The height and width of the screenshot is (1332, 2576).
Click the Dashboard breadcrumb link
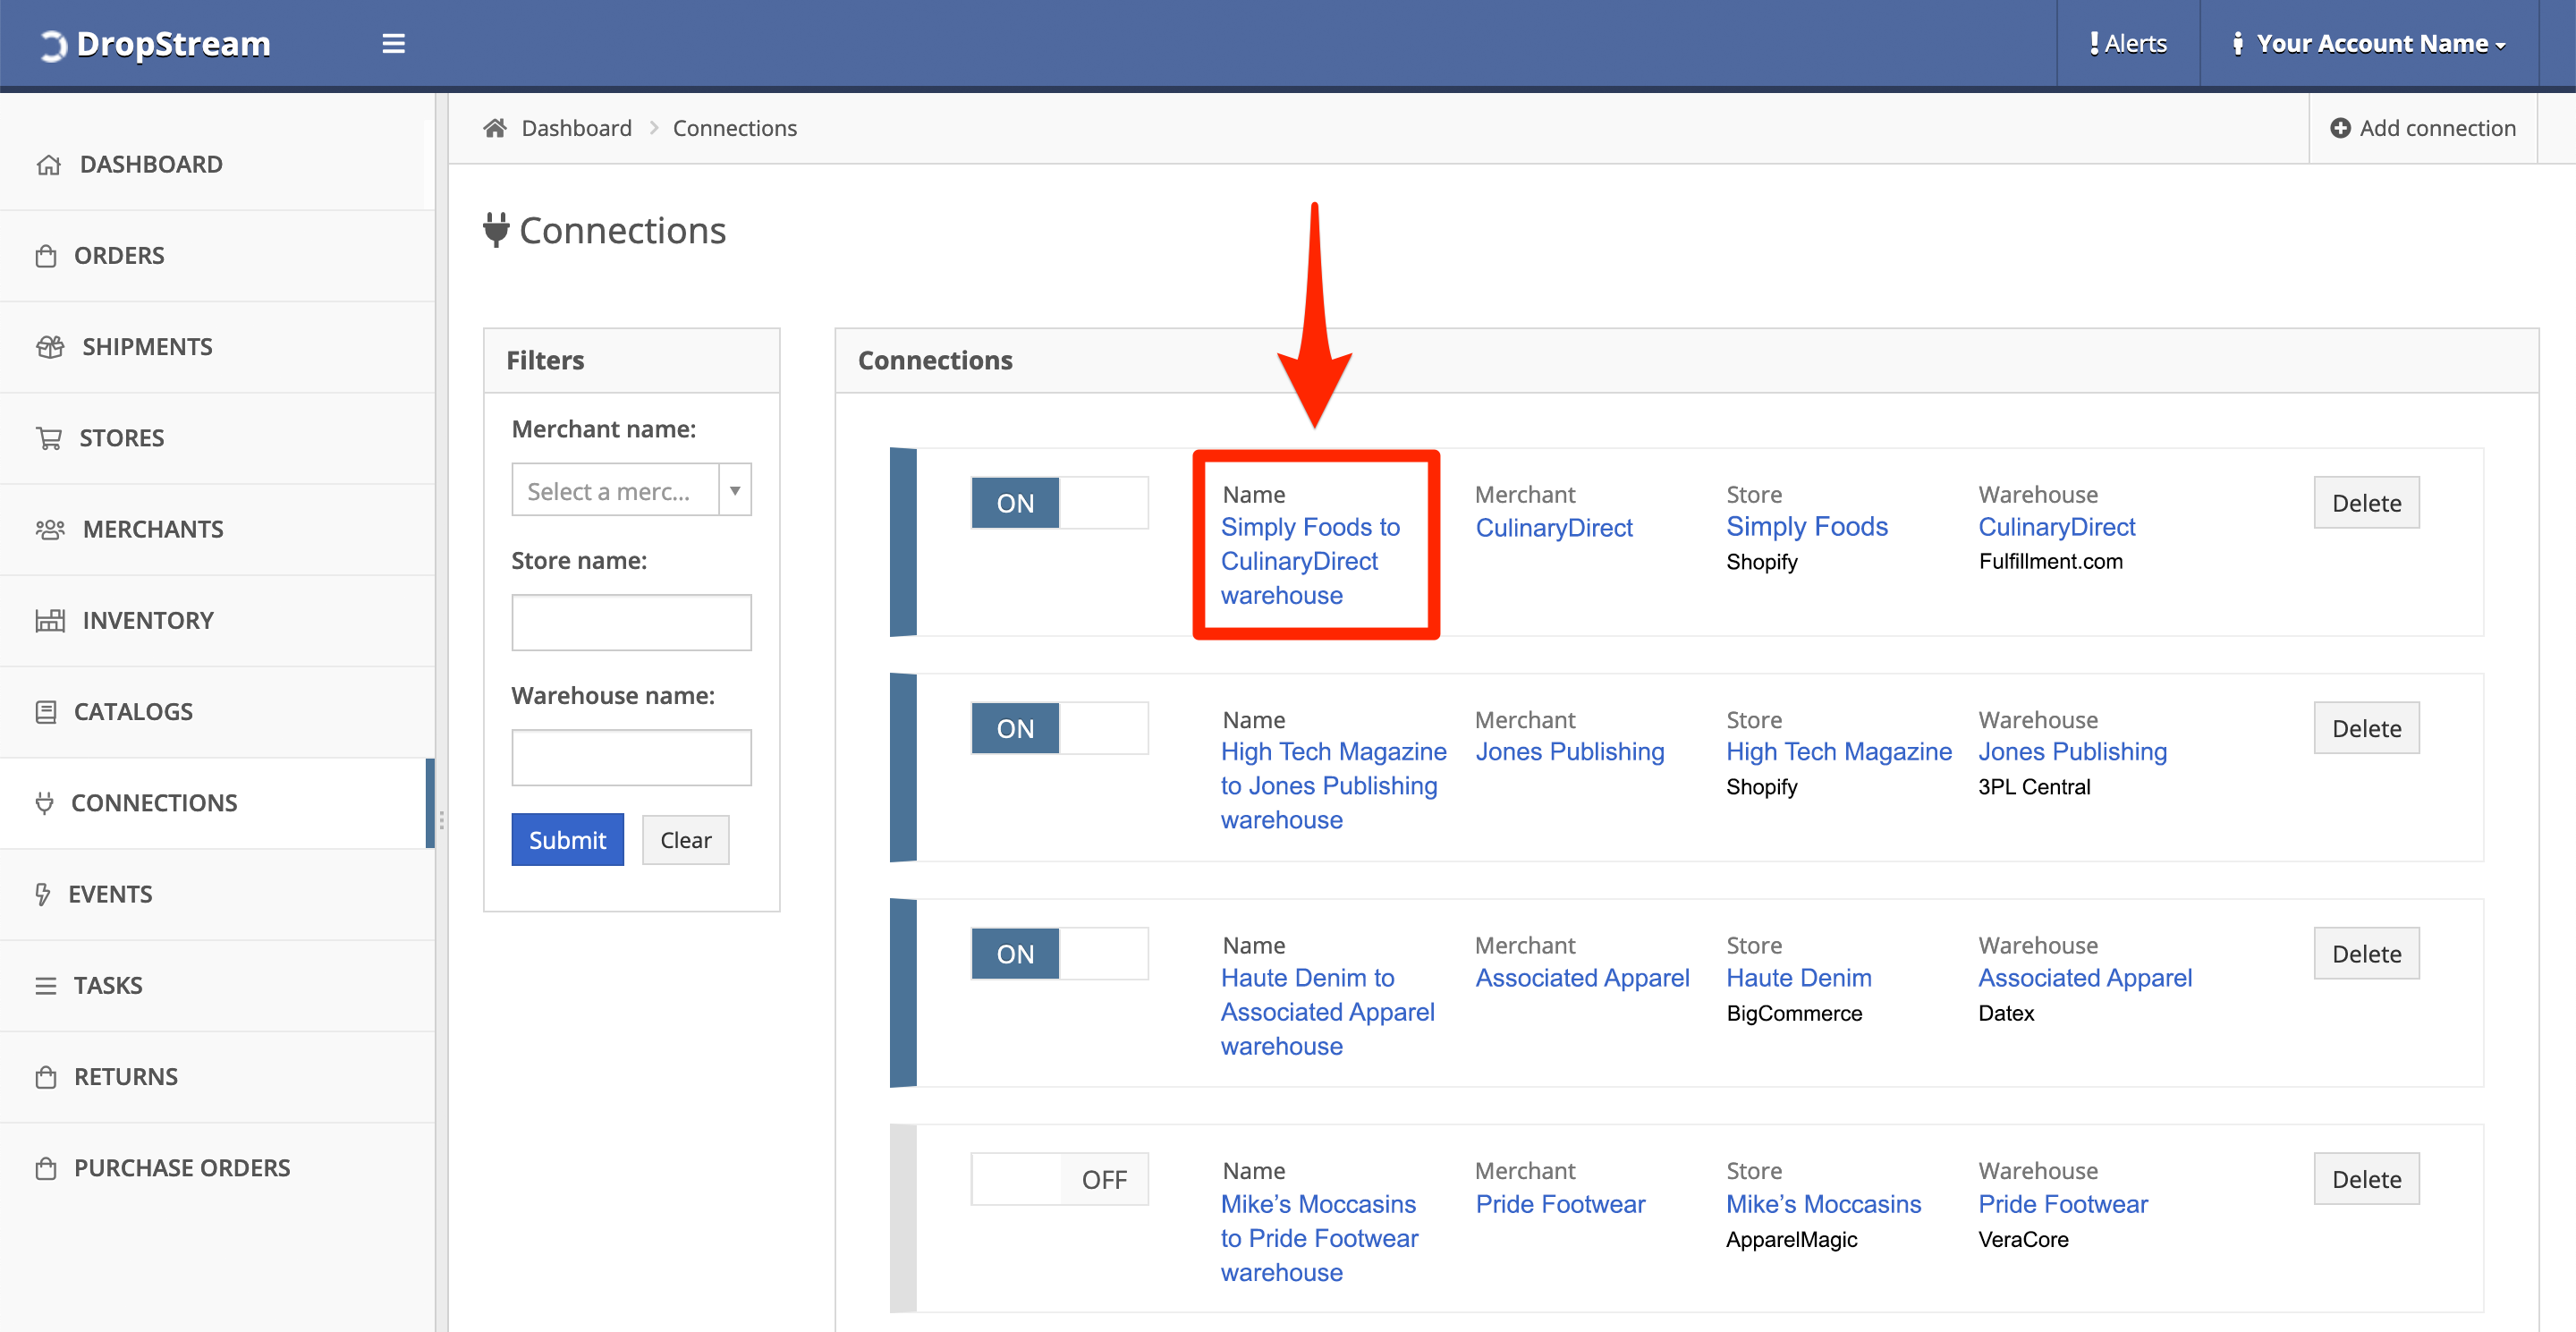click(x=576, y=128)
